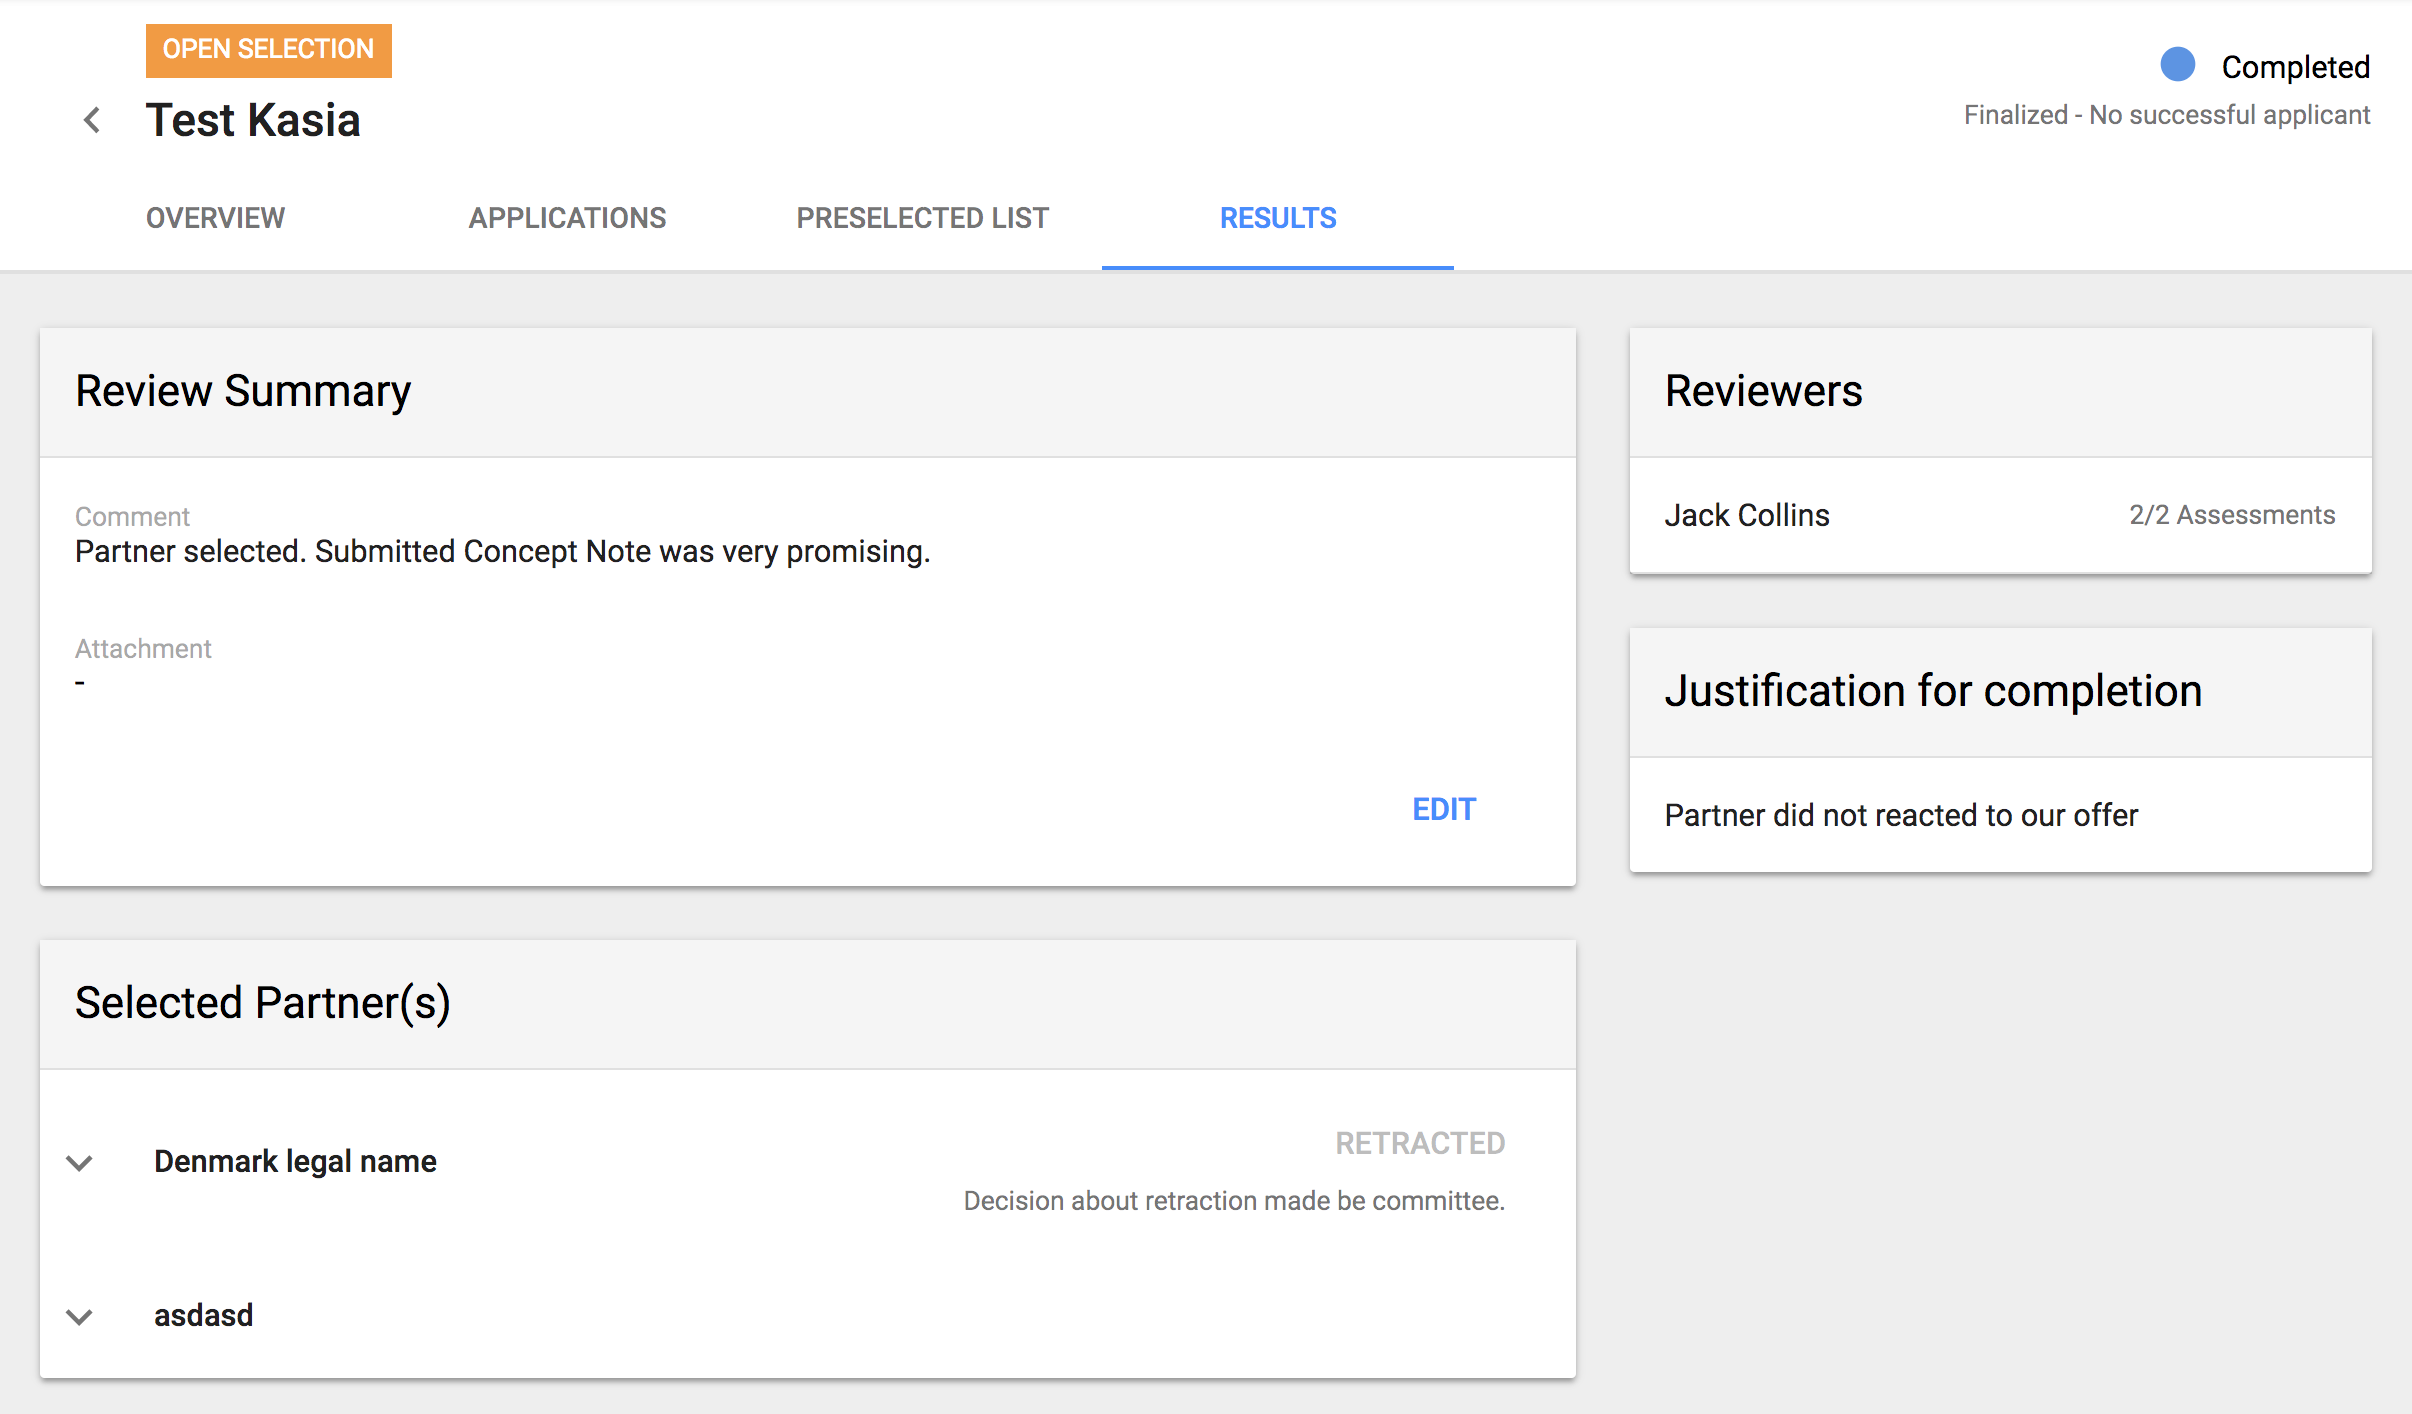Click the Test Kasia title
The width and height of the screenshot is (2412, 1414).
point(253,121)
